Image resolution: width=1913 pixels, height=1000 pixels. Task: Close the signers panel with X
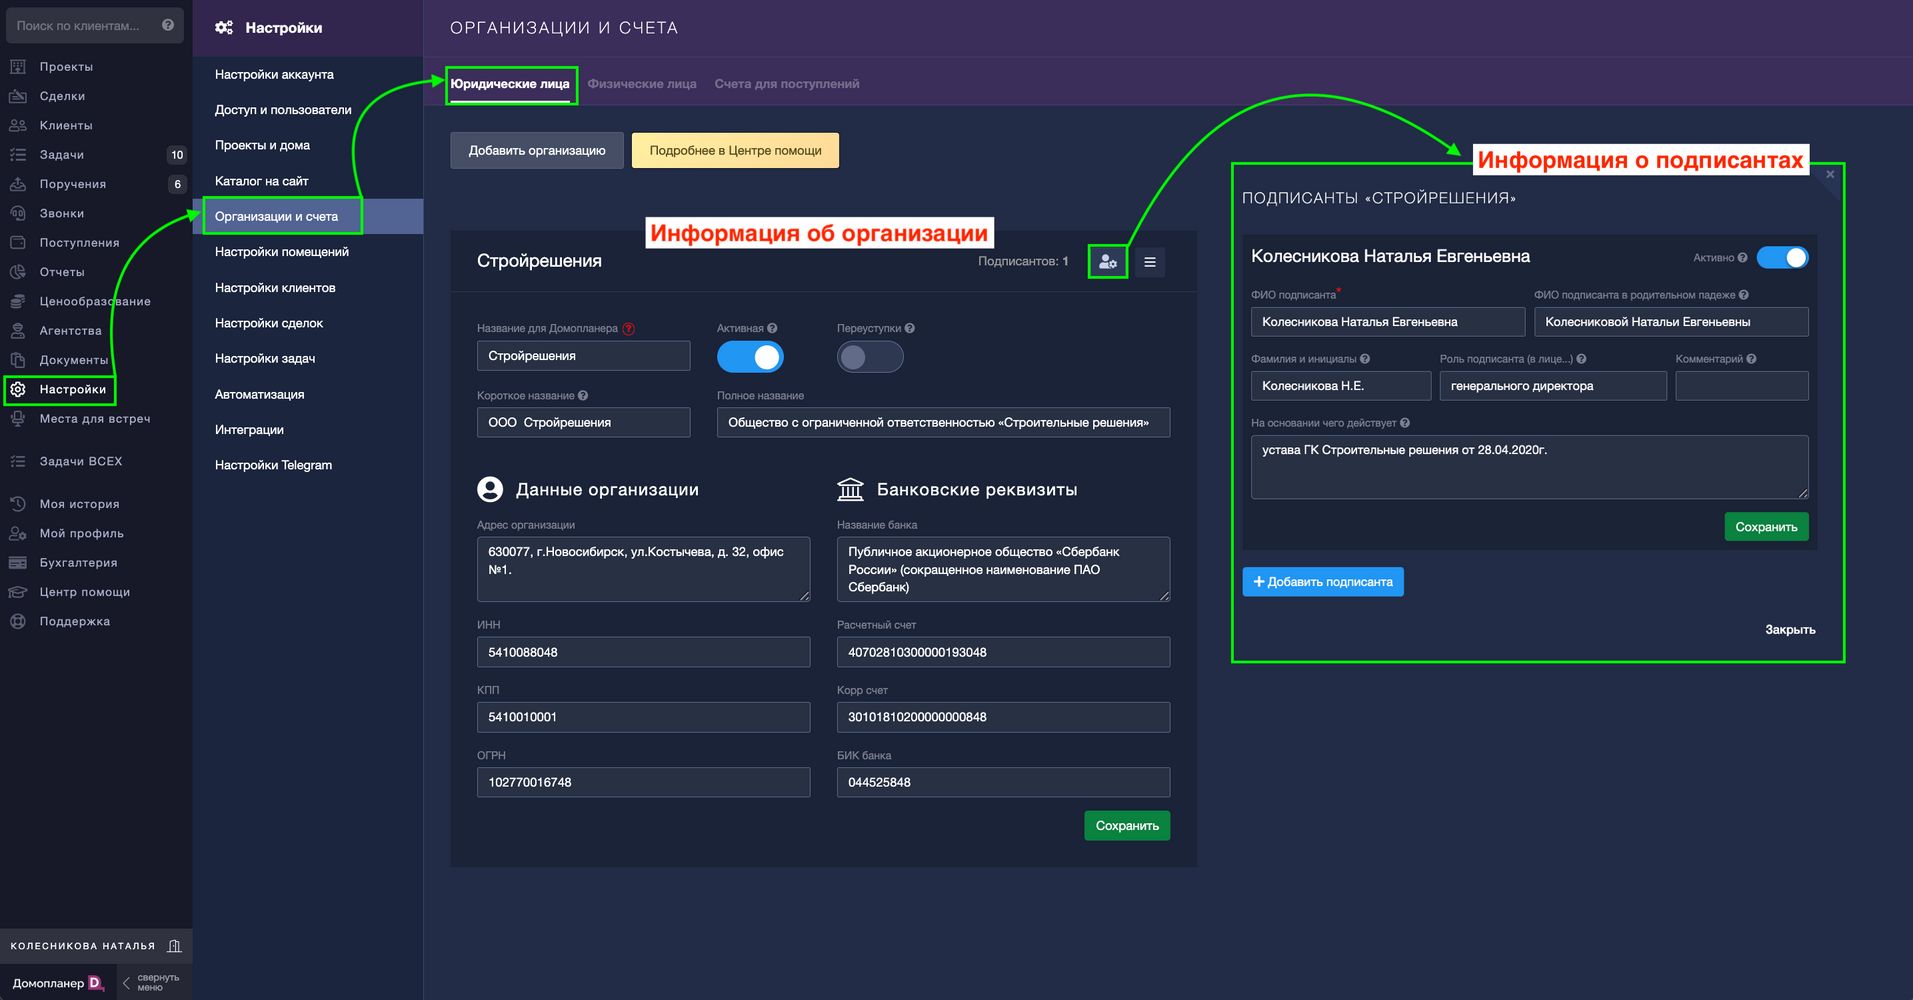[x=1830, y=175]
